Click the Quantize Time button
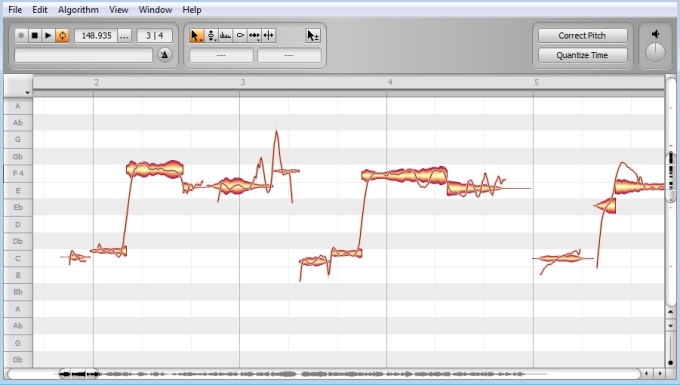 click(x=582, y=55)
